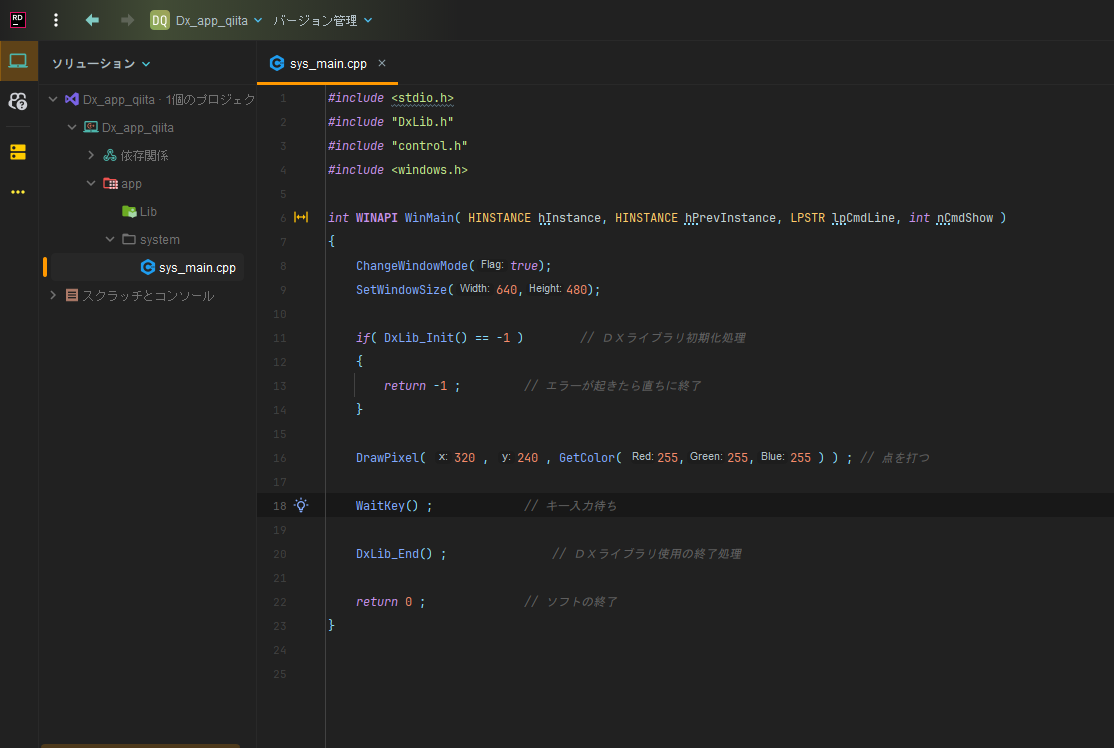The width and height of the screenshot is (1114, 748).
Task: Click the underlined stdio.h include link
Action: [421, 97]
